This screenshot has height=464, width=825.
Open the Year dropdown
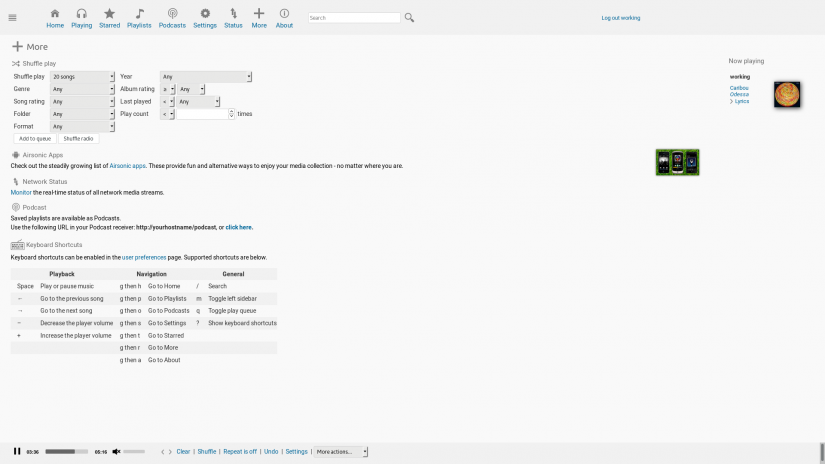pyautogui.click(x=206, y=77)
